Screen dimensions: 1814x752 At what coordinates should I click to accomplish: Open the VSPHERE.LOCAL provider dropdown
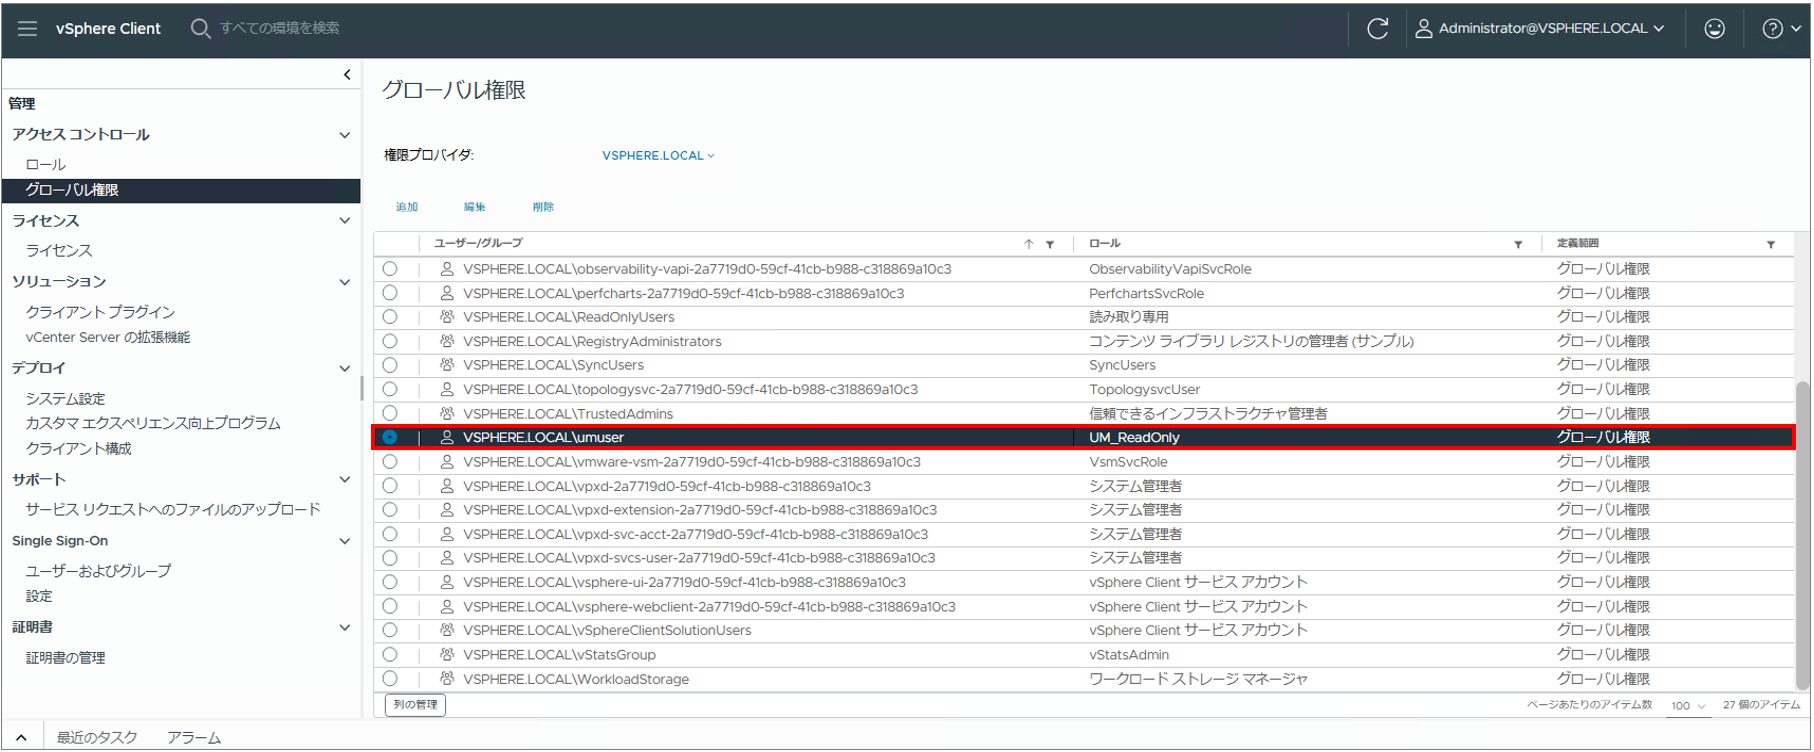point(658,156)
